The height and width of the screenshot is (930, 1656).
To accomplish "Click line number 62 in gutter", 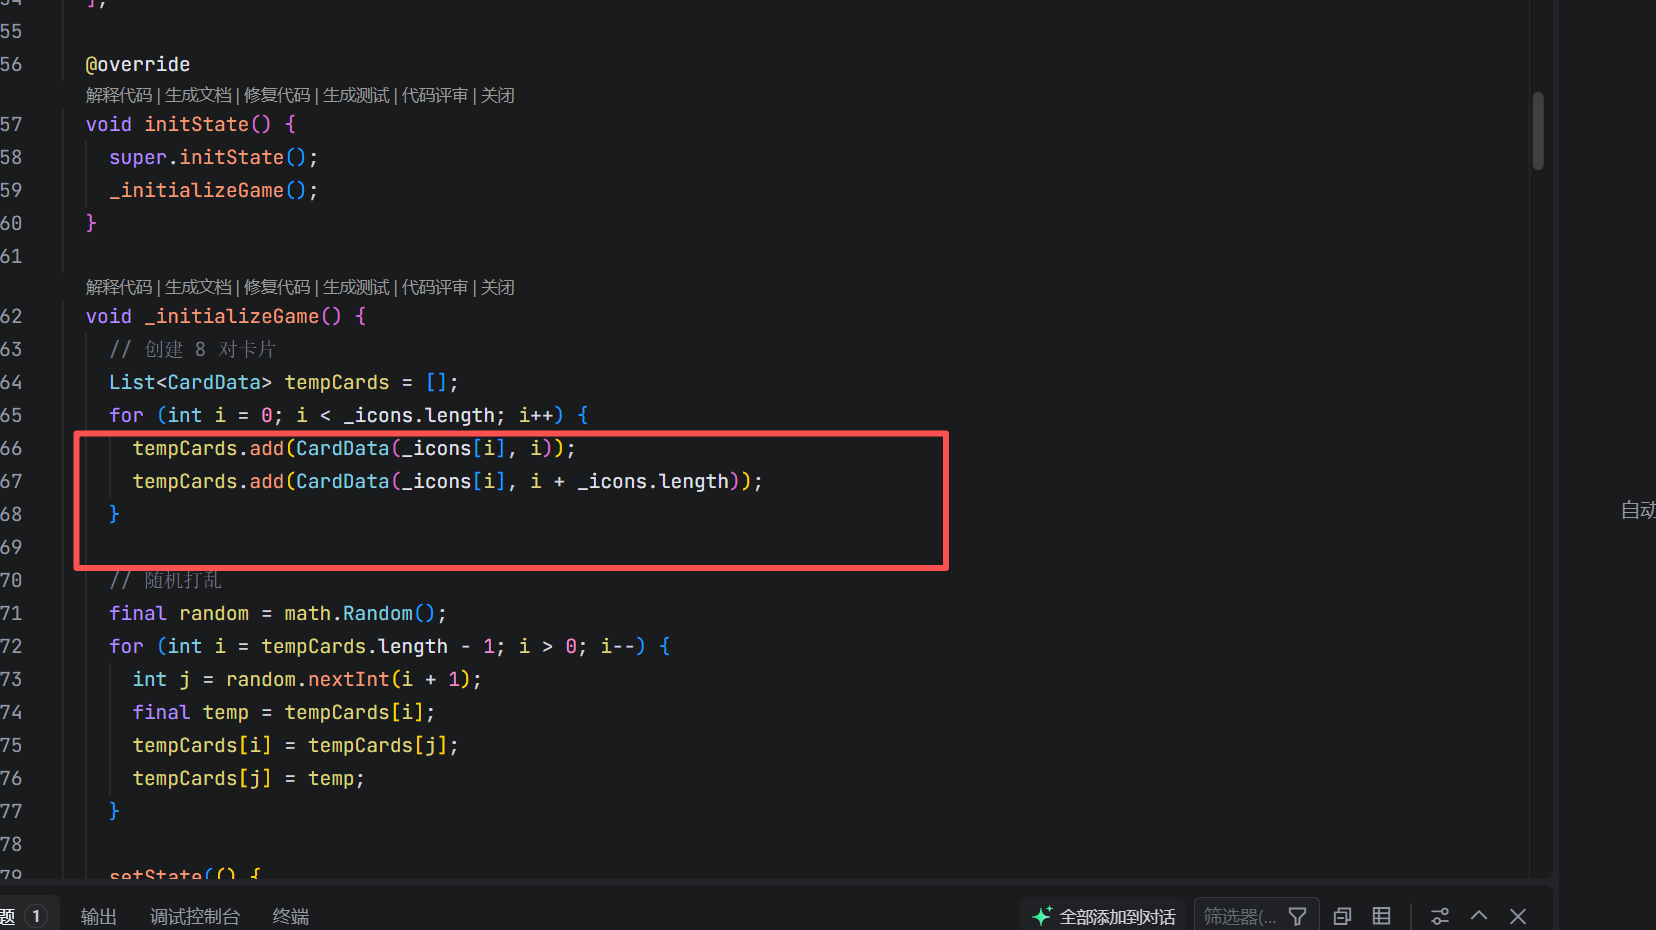I will (11, 316).
